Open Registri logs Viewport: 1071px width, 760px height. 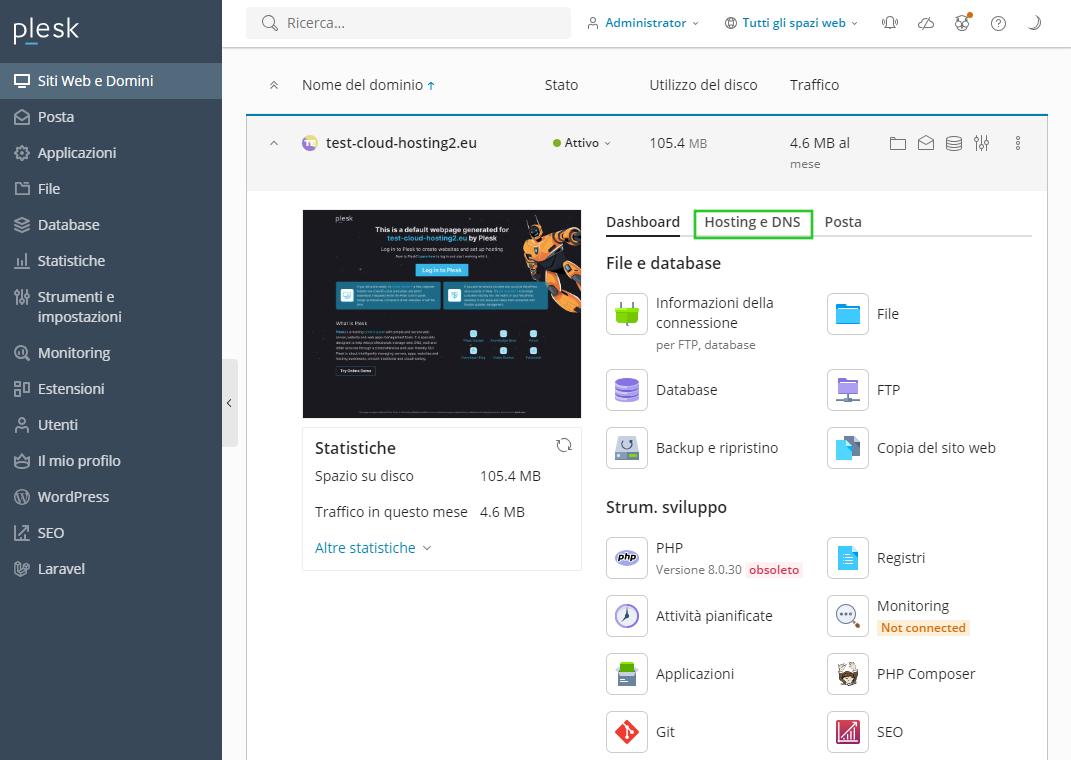876,558
